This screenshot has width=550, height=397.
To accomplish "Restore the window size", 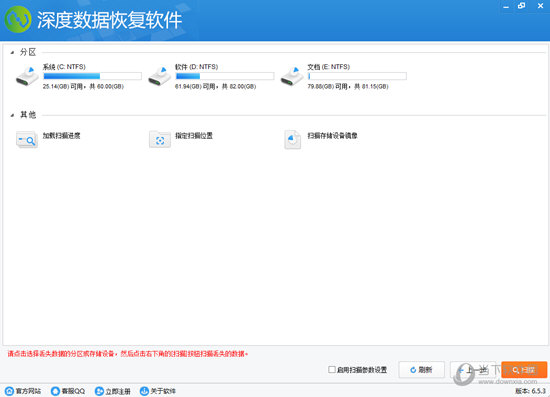I will coord(522,6).
